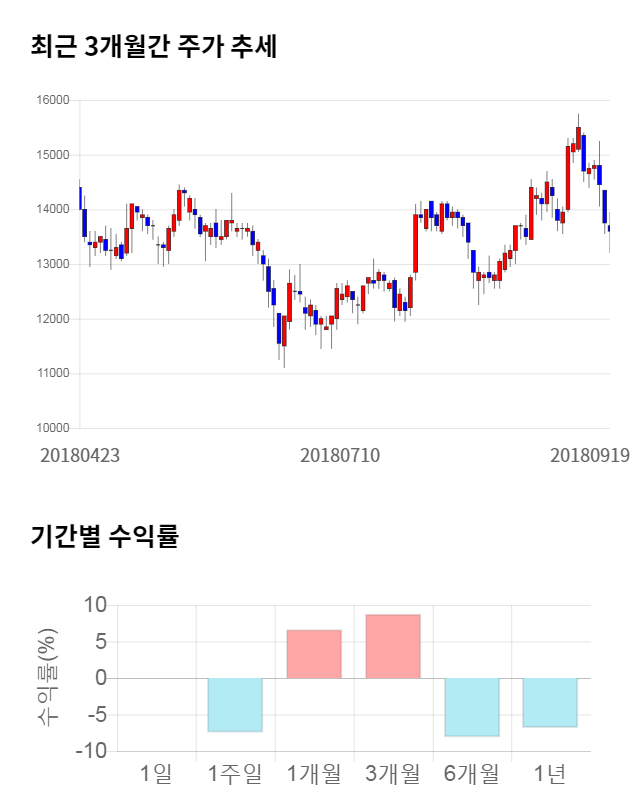Viewport: 640px width, 810px height.
Task: Click the 10000 price axis label
Action: tap(54, 428)
